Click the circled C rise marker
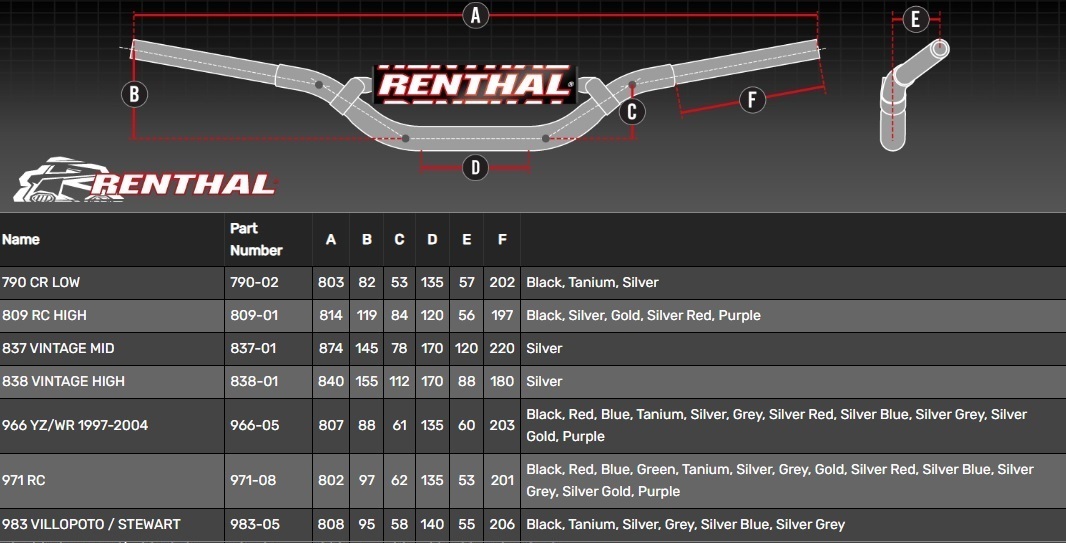Image resolution: width=1066 pixels, height=543 pixels. (x=631, y=112)
